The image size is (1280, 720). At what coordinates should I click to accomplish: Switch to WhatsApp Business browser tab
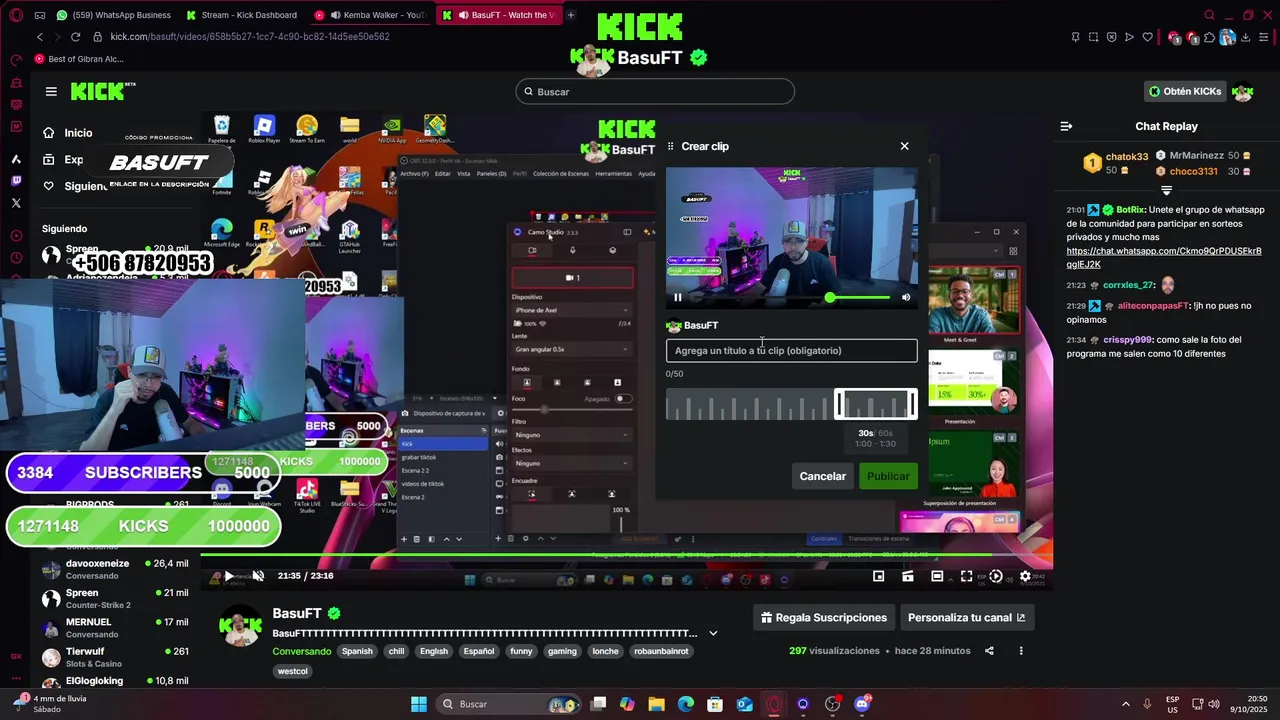click(112, 15)
